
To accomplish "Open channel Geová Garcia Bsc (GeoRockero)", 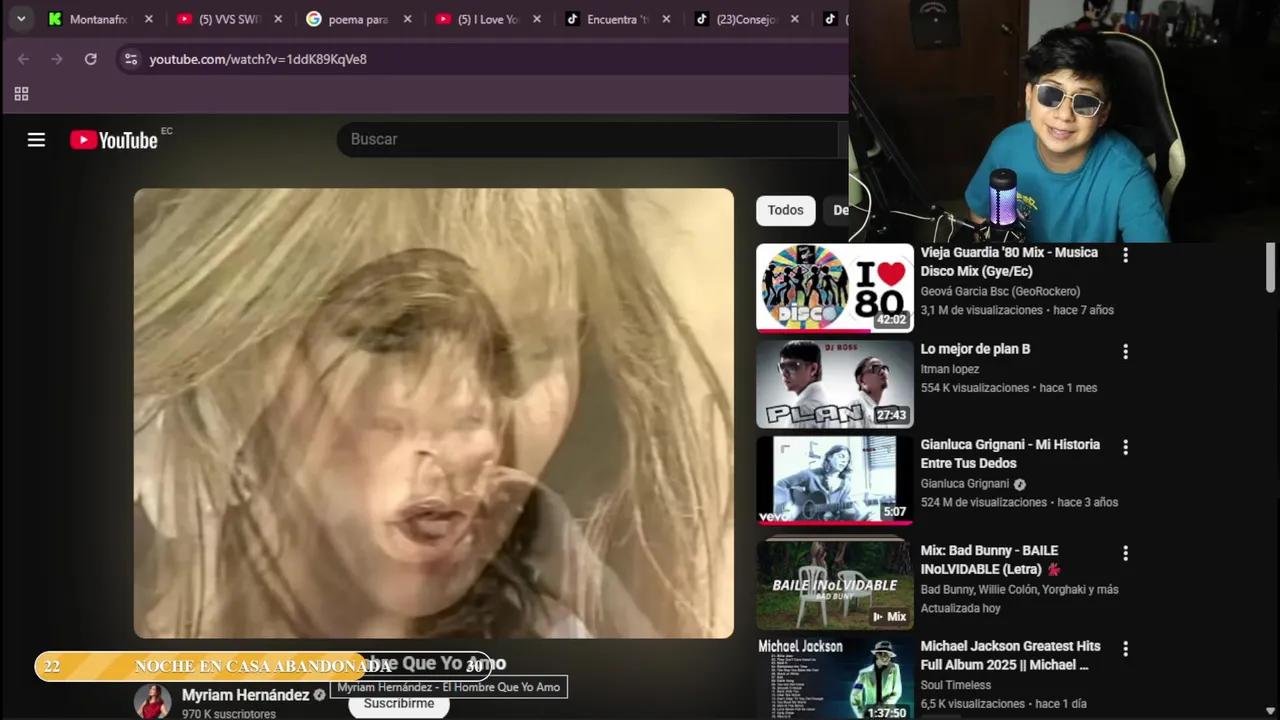I will coord(1000,291).
